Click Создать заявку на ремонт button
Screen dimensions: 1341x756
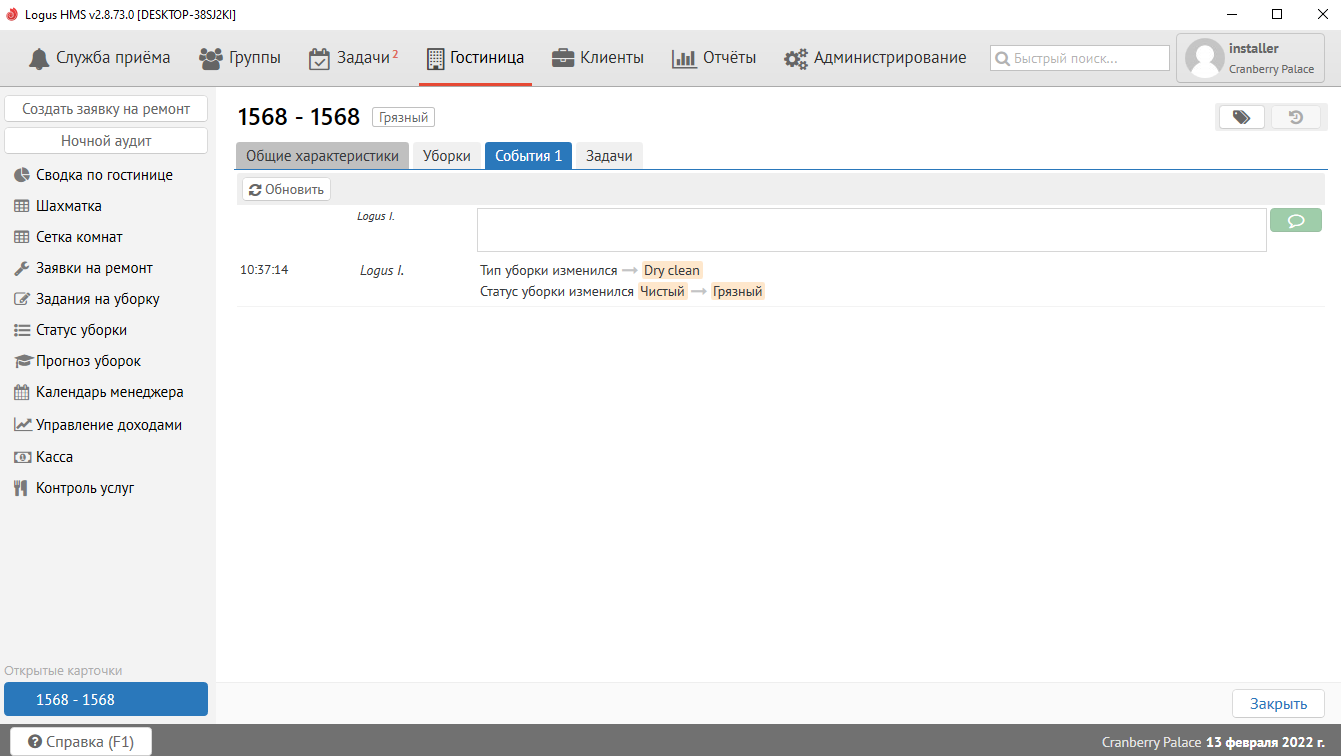[x=106, y=109]
